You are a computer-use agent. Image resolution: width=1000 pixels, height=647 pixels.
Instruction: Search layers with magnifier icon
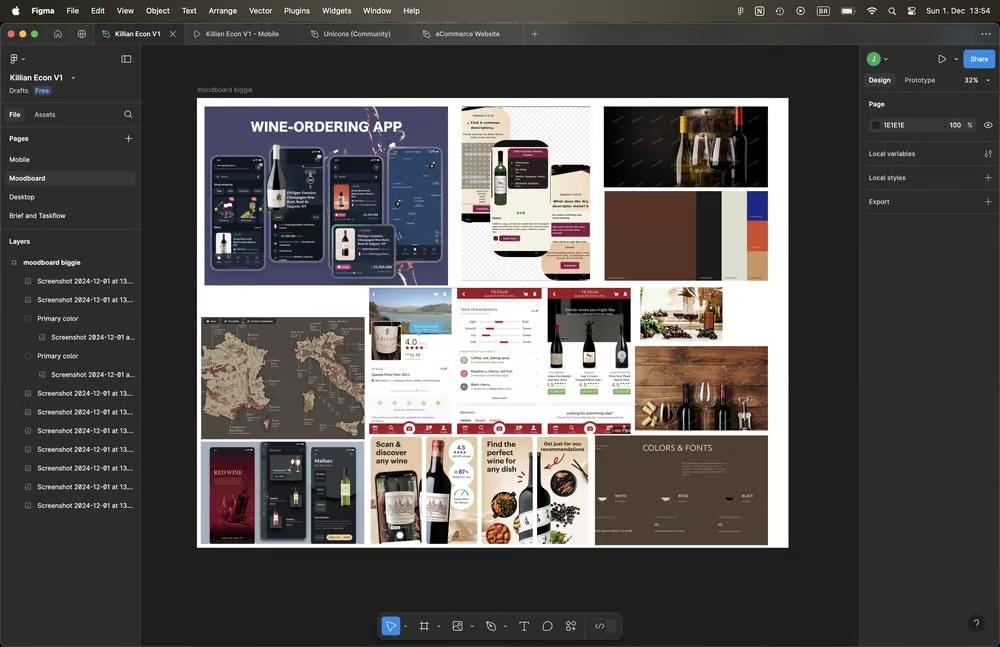click(x=128, y=114)
